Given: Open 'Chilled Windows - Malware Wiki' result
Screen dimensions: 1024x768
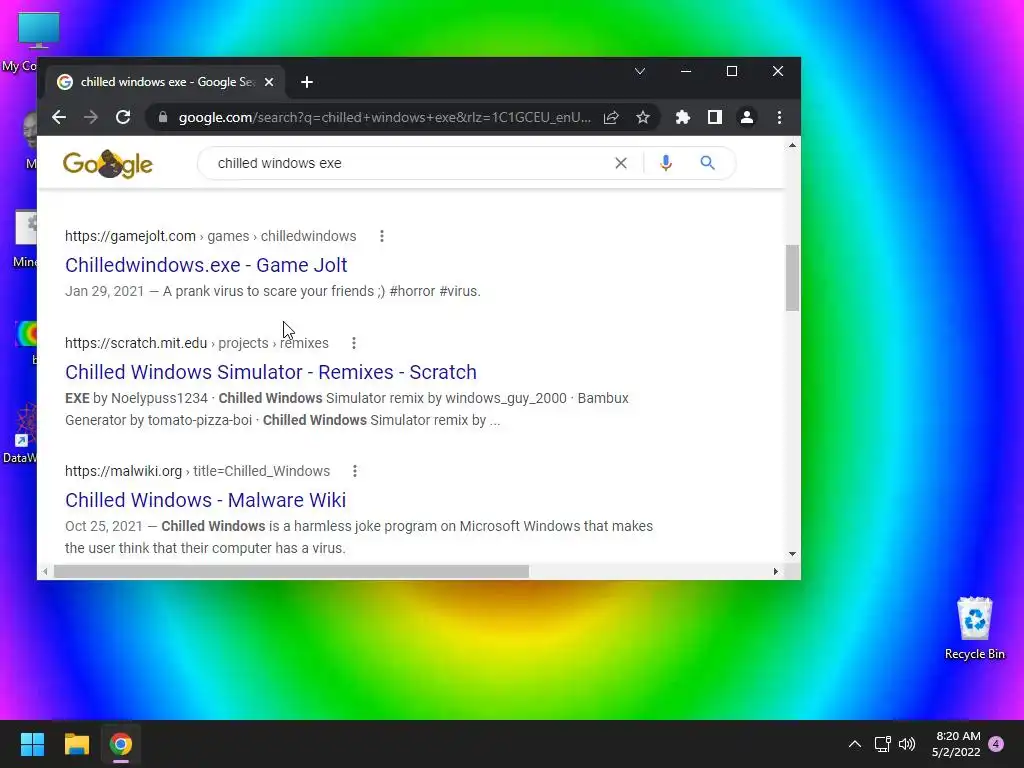Looking at the screenshot, I should 205,500.
